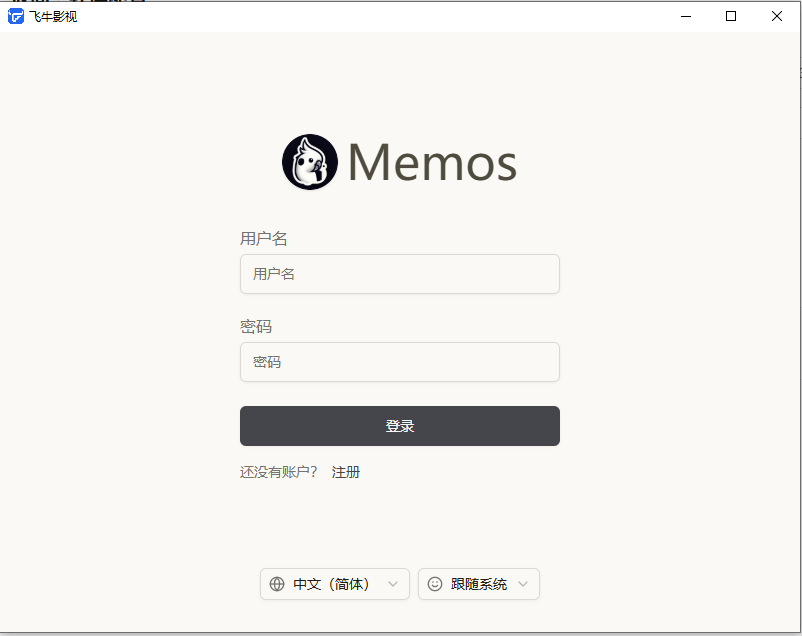Focus the 密码 input field

399,362
